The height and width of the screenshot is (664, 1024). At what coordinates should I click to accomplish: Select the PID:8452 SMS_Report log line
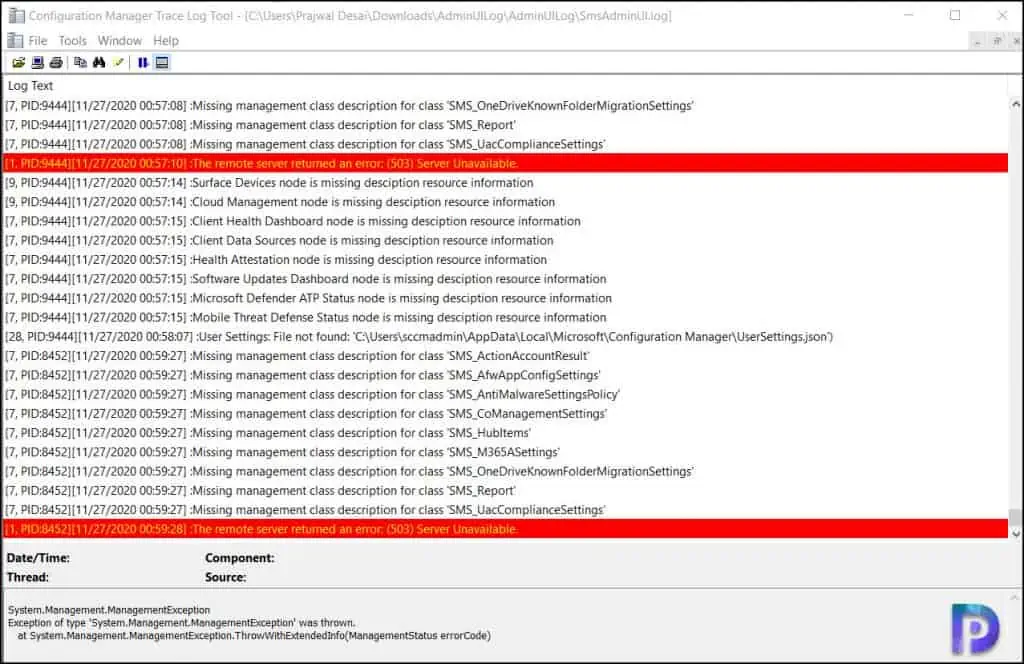(x=506, y=490)
